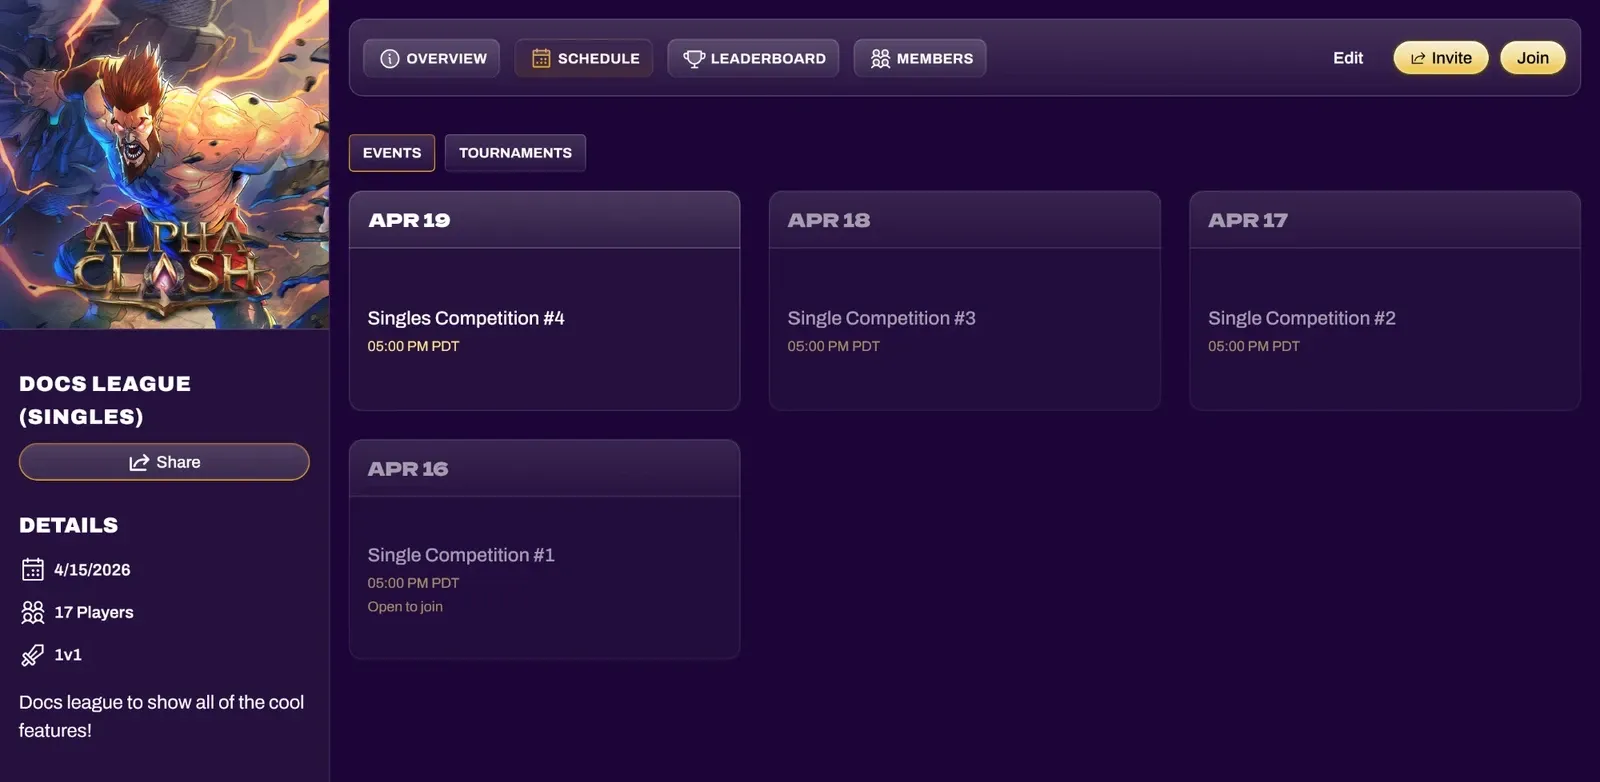The width and height of the screenshot is (1600, 782).
Task: Click the 'Open to join' text
Action: [405, 607]
